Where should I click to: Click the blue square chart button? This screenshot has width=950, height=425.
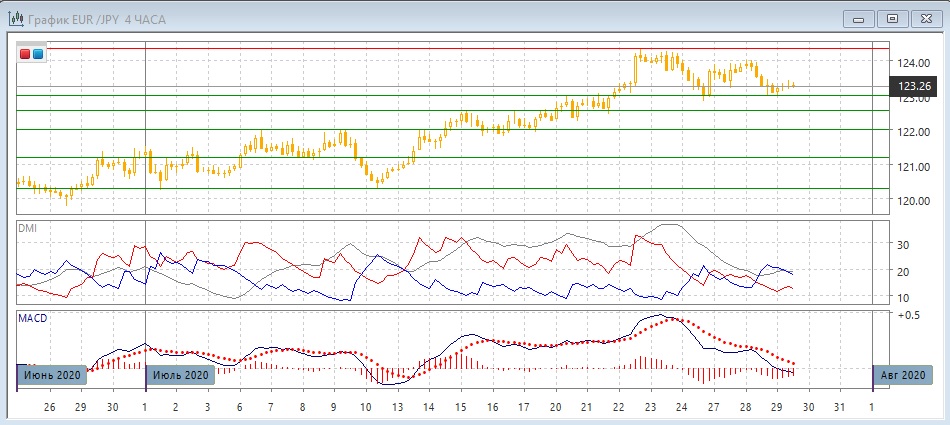(x=38, y=54)
